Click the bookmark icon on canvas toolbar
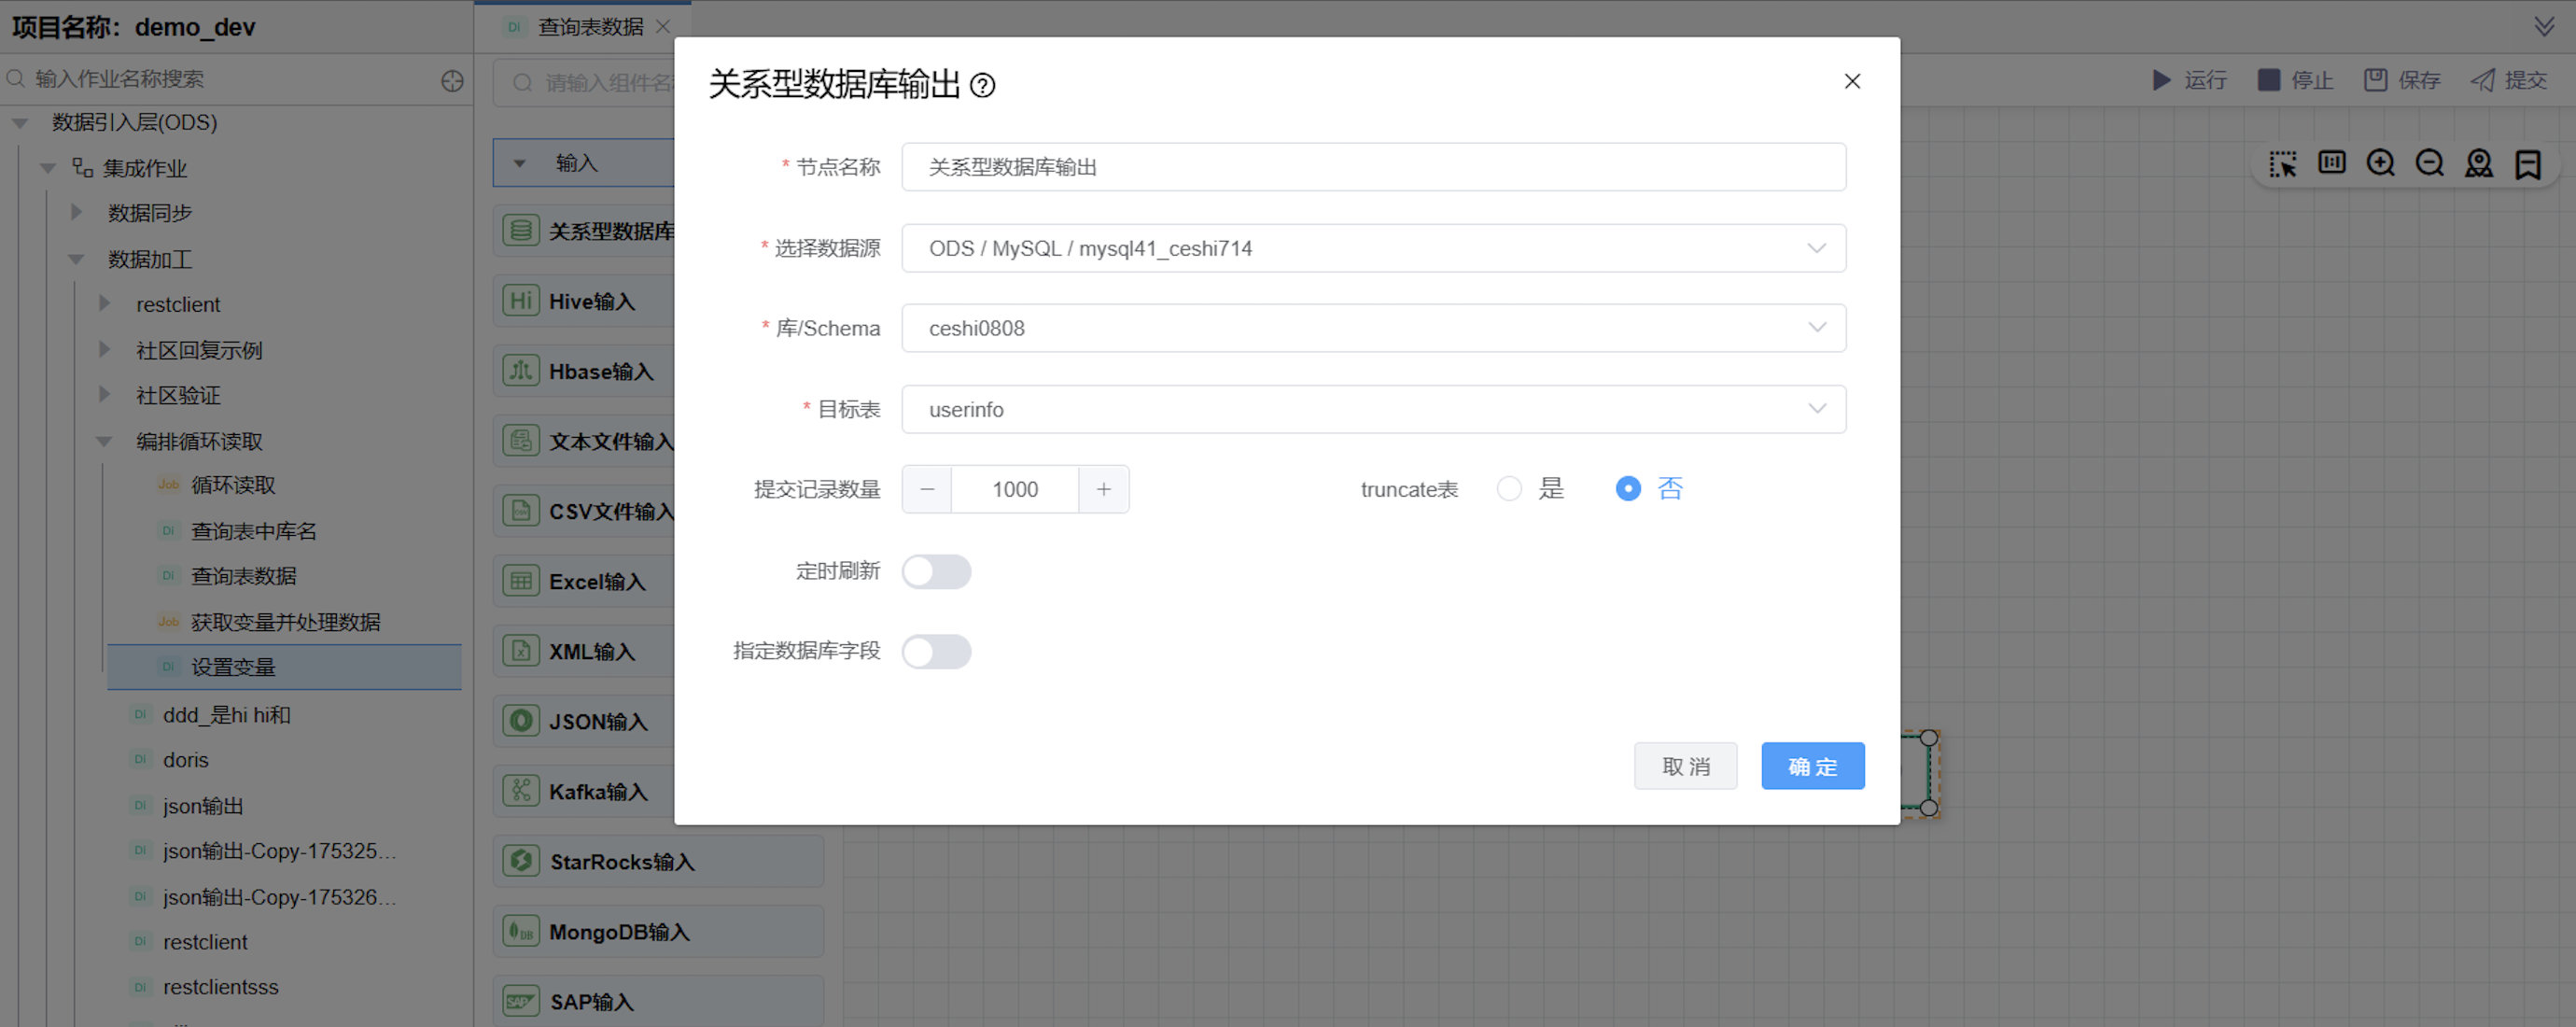The height and width of the screenshot is (1027, 2576). [2529, 163]
